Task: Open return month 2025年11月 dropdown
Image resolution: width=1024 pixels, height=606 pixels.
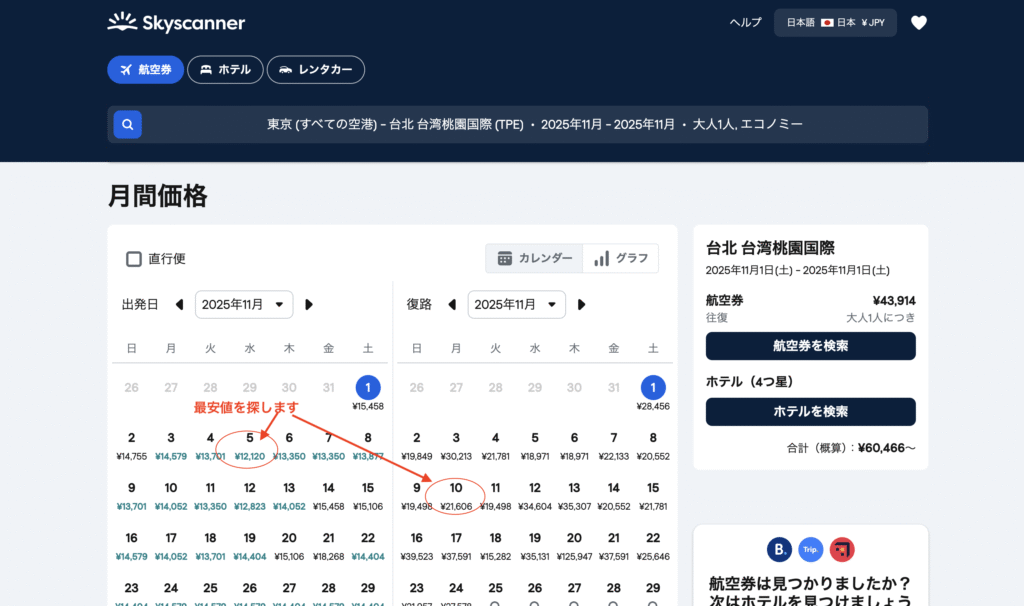Action: point(516,305)
